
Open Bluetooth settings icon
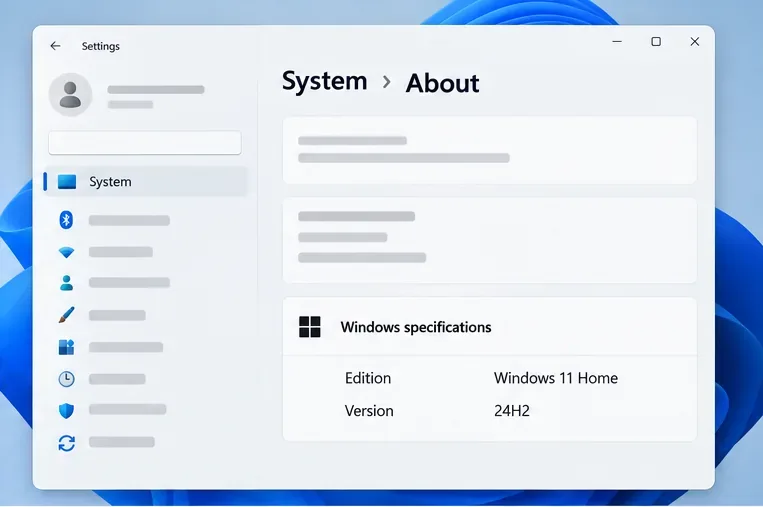(x=66, y=220)
